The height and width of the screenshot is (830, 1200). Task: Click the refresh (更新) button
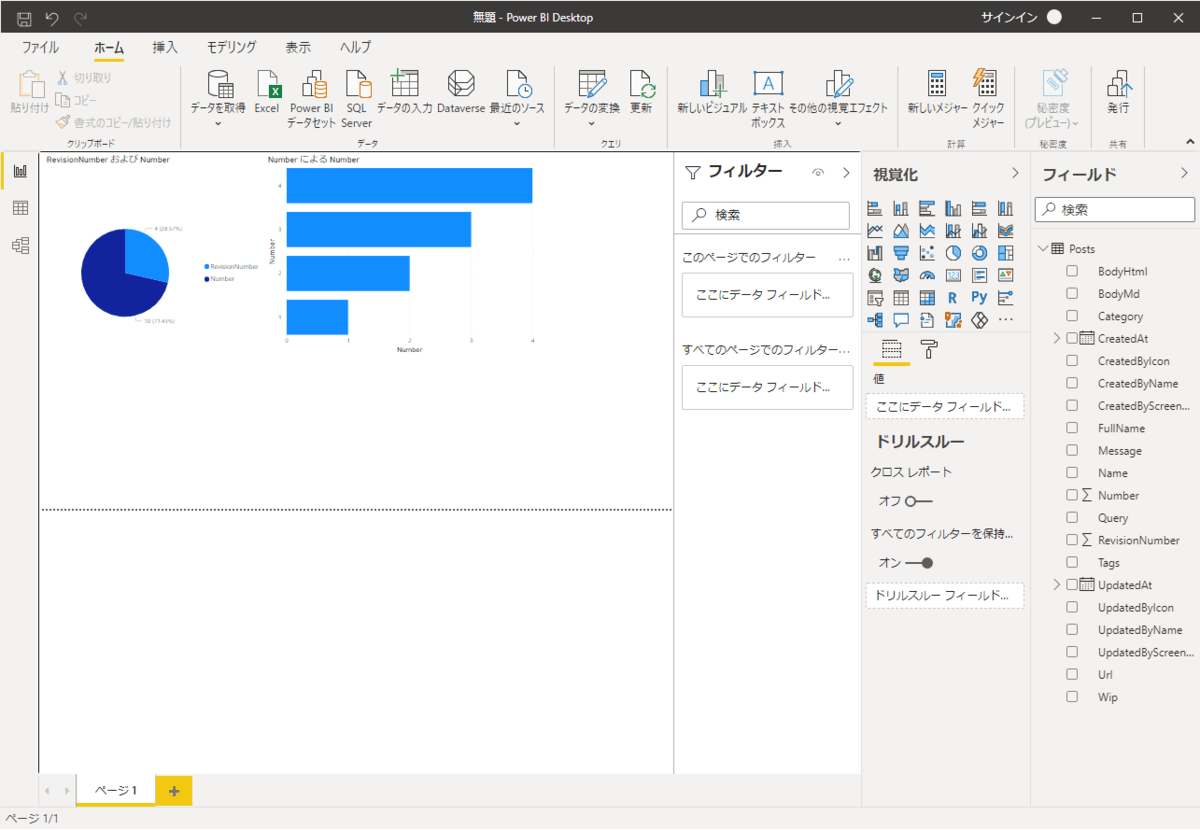pos(641,92)
